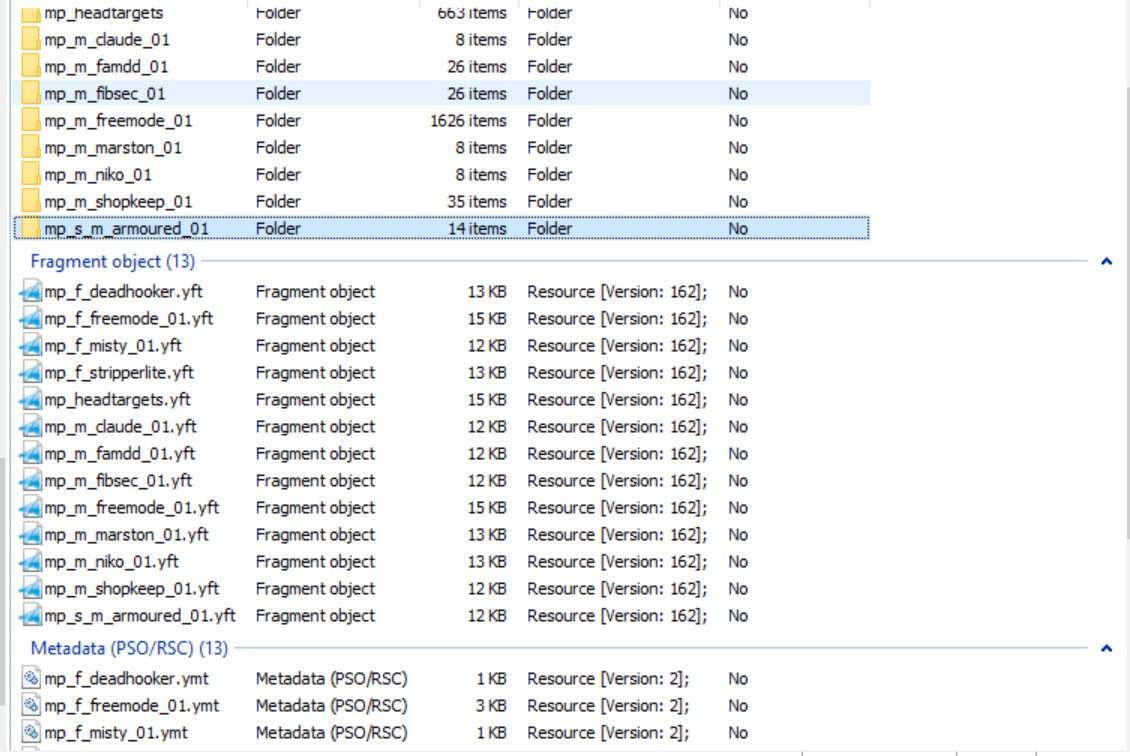The image size is (1130, 756).
Task: Click the mp_m_niko_01.yft fragment icon
Action: [x=30, y=562]
